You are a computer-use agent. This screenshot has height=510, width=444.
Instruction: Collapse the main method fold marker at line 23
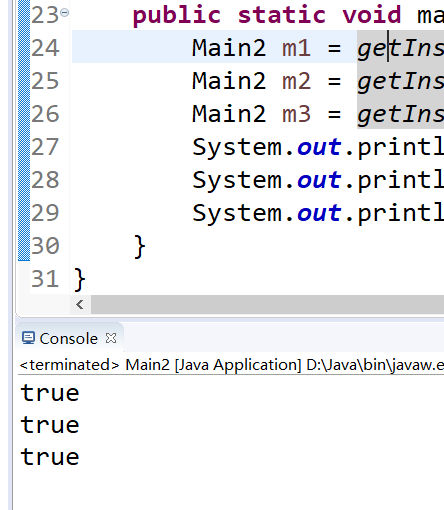(x=65, y=13)
